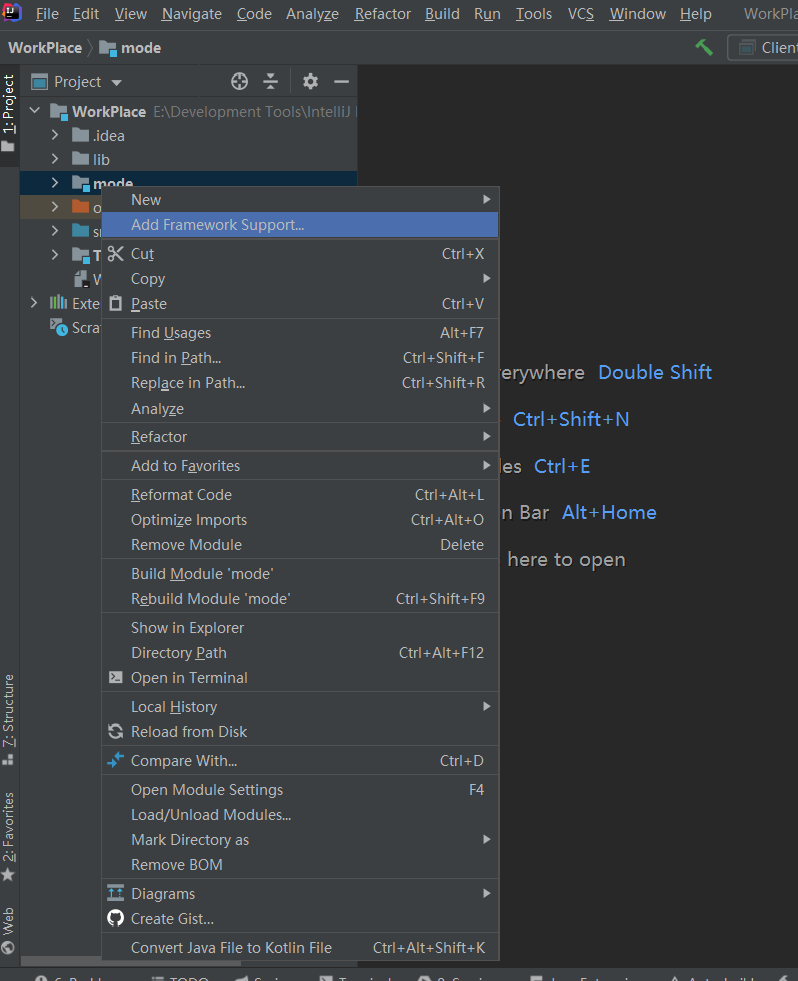Select the WorkPlace project root row

pos(188,111)
